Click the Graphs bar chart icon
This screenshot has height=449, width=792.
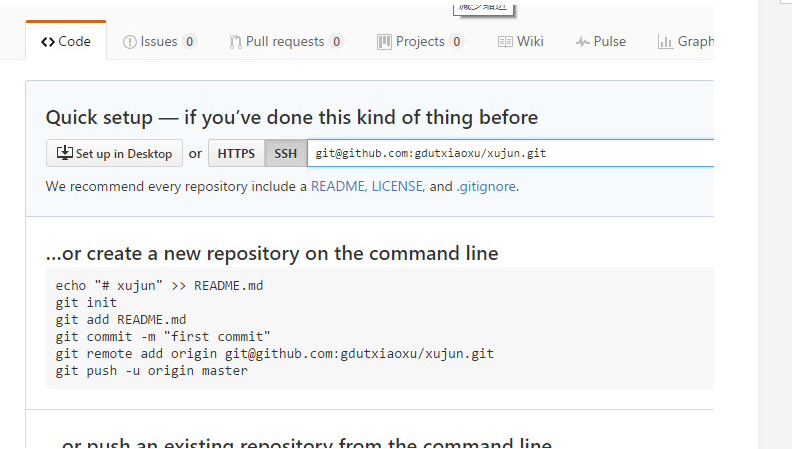[x=665, y=42]
